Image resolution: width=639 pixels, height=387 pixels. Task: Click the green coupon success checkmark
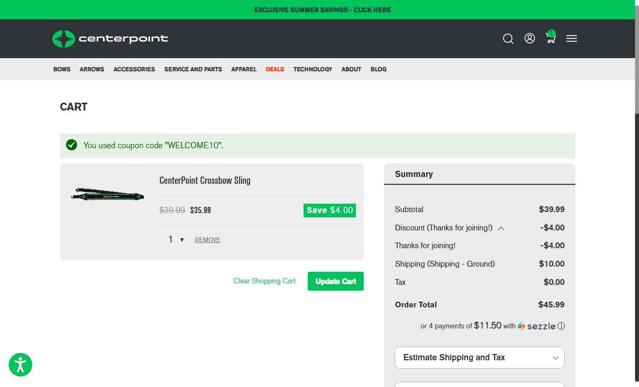(71, 145)
